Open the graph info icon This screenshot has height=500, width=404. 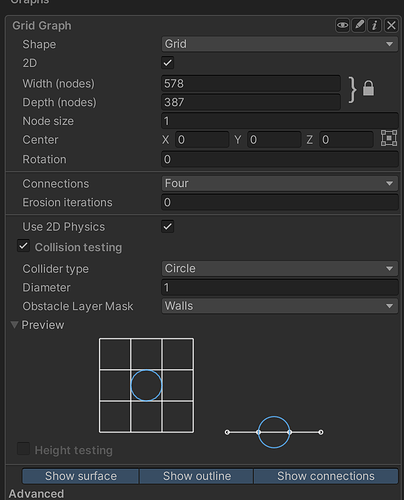point(375,25)
